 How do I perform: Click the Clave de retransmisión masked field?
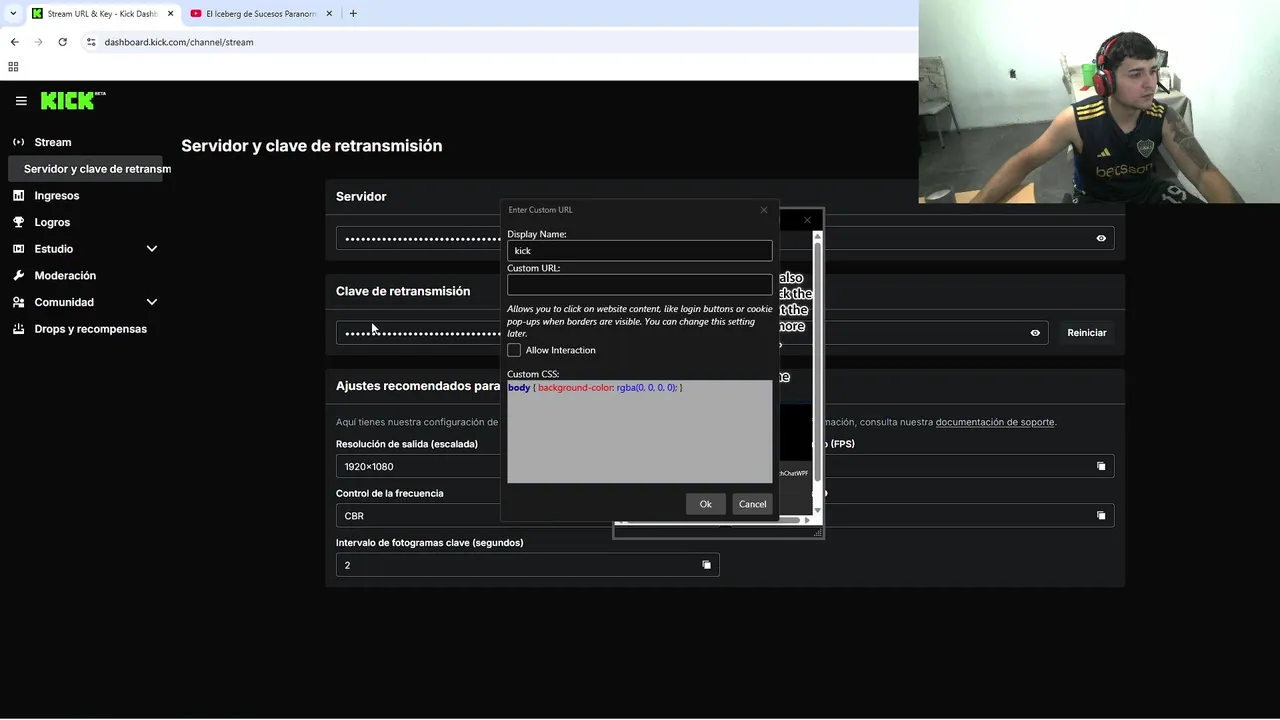[692, 333]
